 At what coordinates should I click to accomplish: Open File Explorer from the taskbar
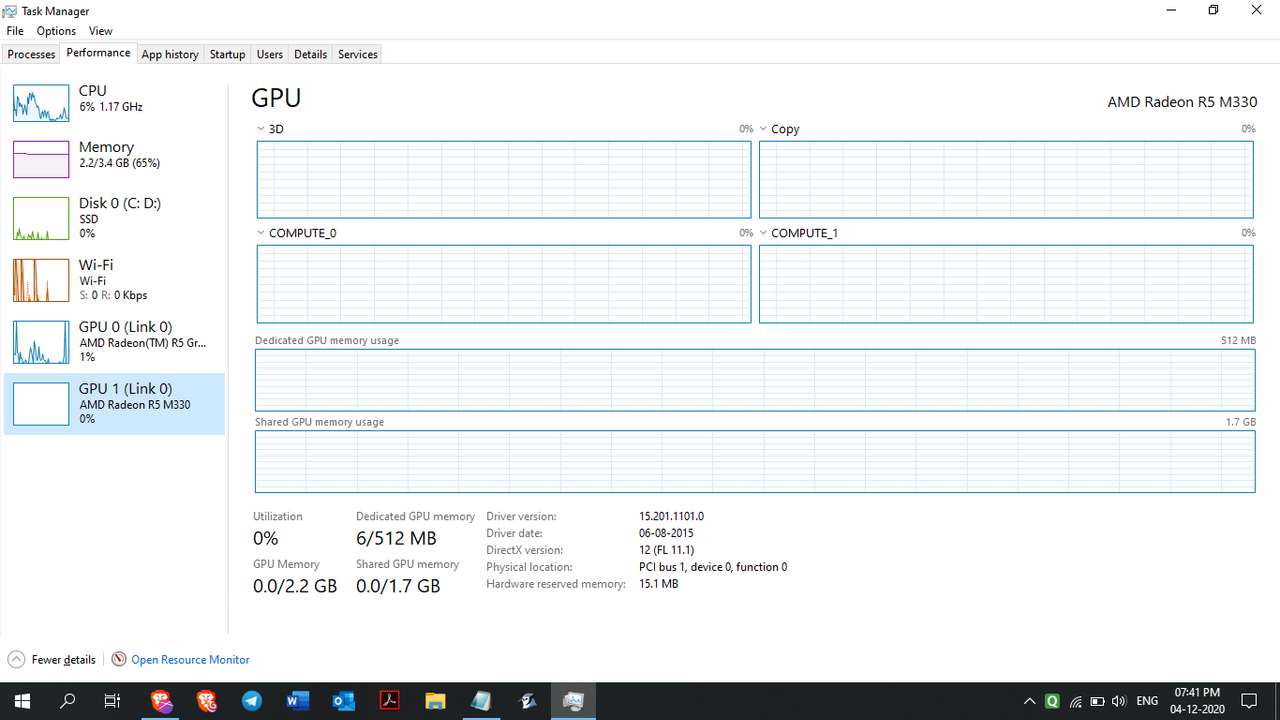pyautogui.click(x=435, y=701)
